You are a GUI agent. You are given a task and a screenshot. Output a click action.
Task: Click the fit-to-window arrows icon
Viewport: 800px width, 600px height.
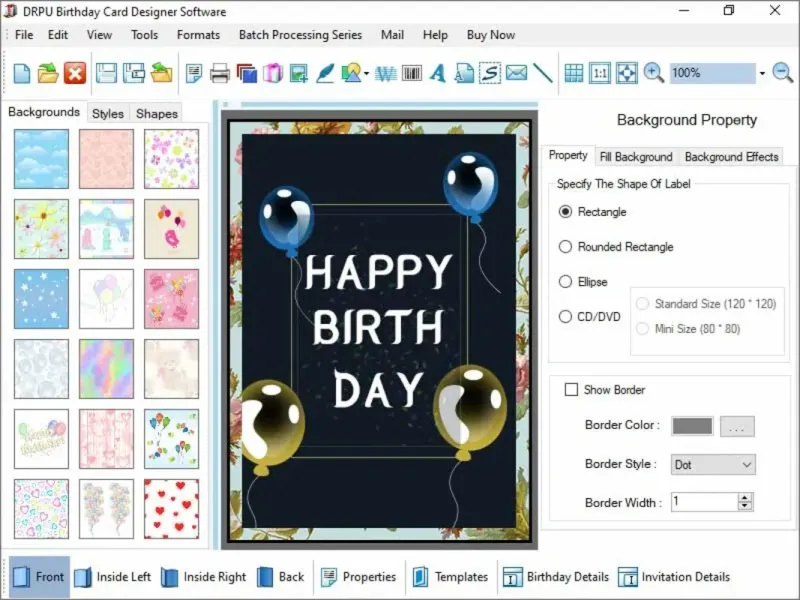click(x=627, y=73)
